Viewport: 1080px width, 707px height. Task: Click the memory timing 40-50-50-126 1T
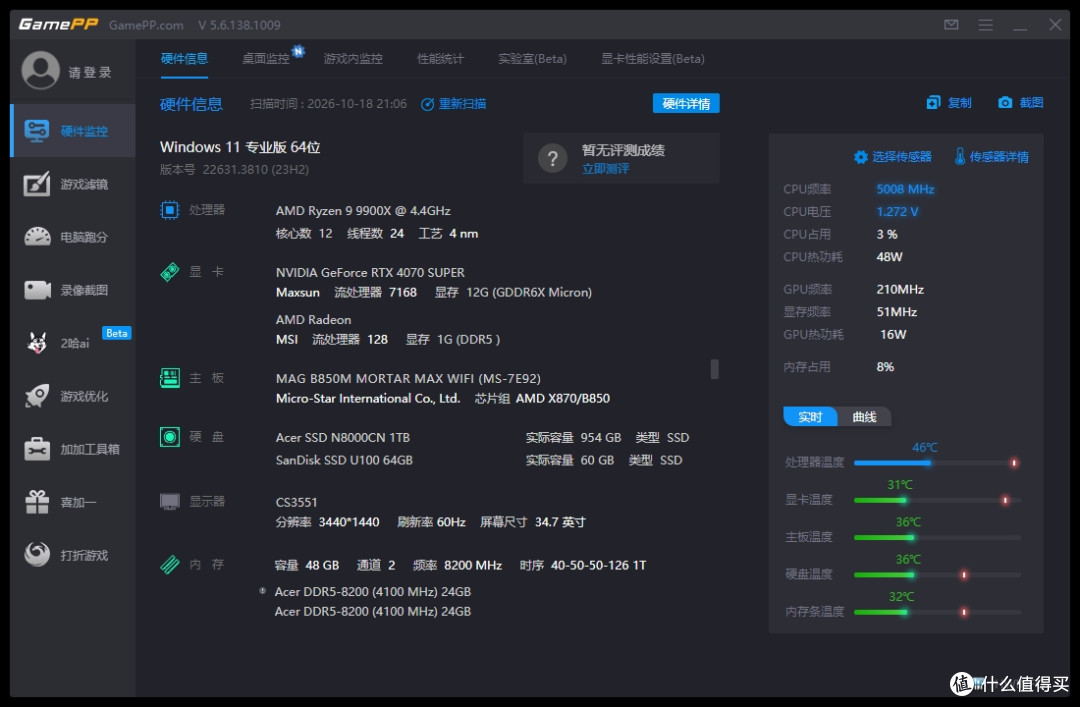pyautogui.click(x=598, y=565)
